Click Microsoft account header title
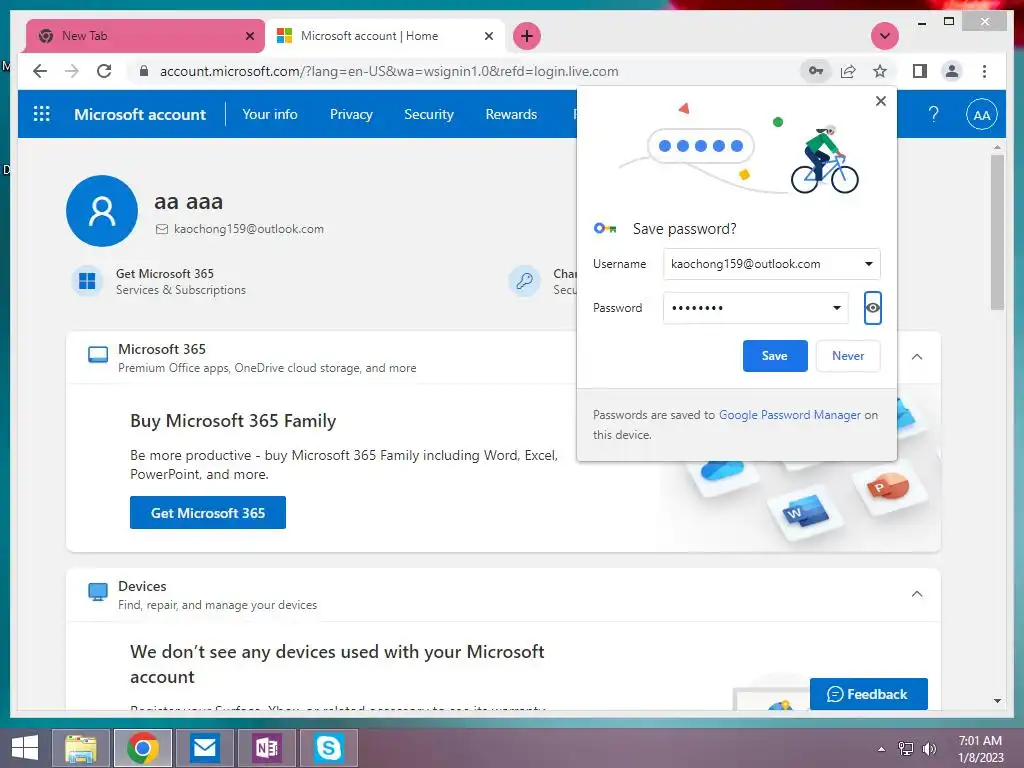 140,114
